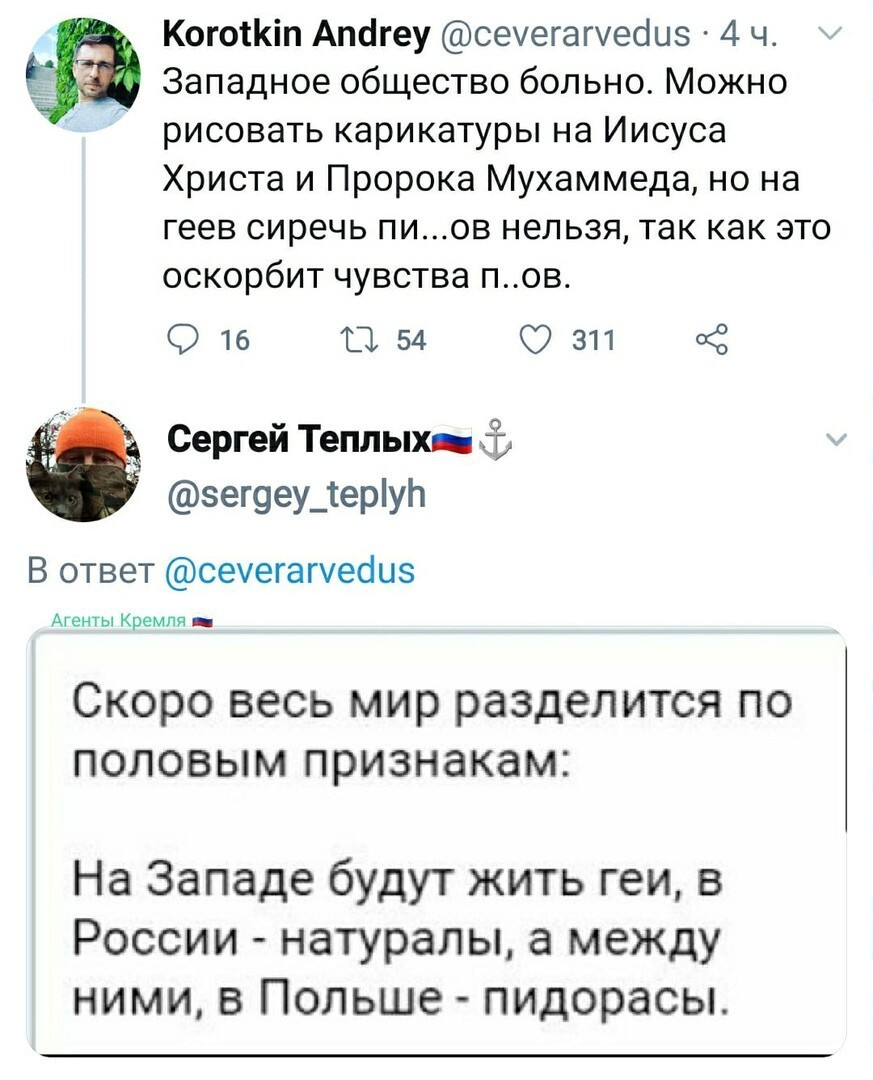This screenshot has height=1080, width=873.
Task: Click the anchor emoji beside Сергей Теплых
Action: [495, 439]
